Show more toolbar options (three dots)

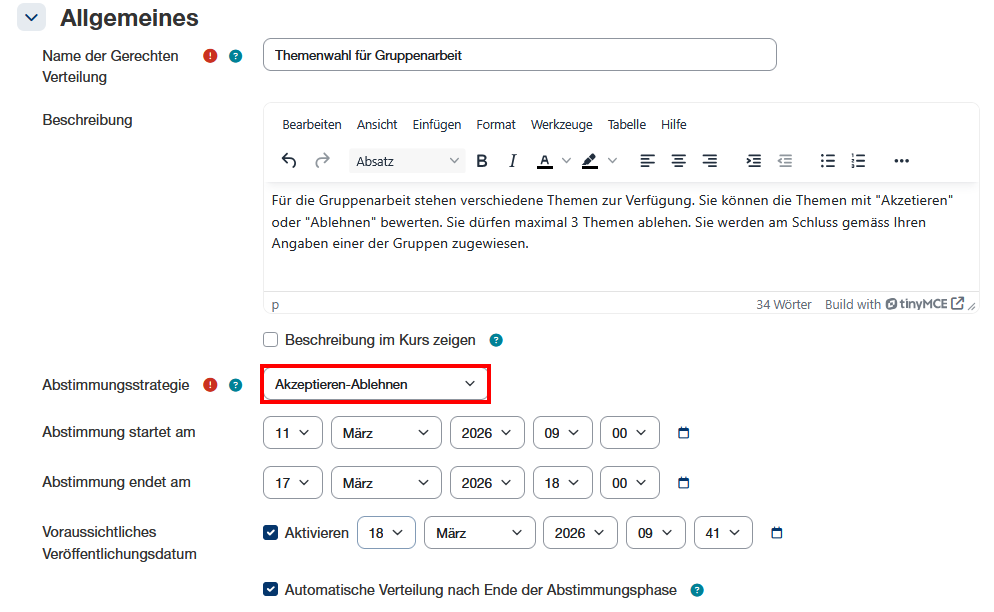coord(901,161)
